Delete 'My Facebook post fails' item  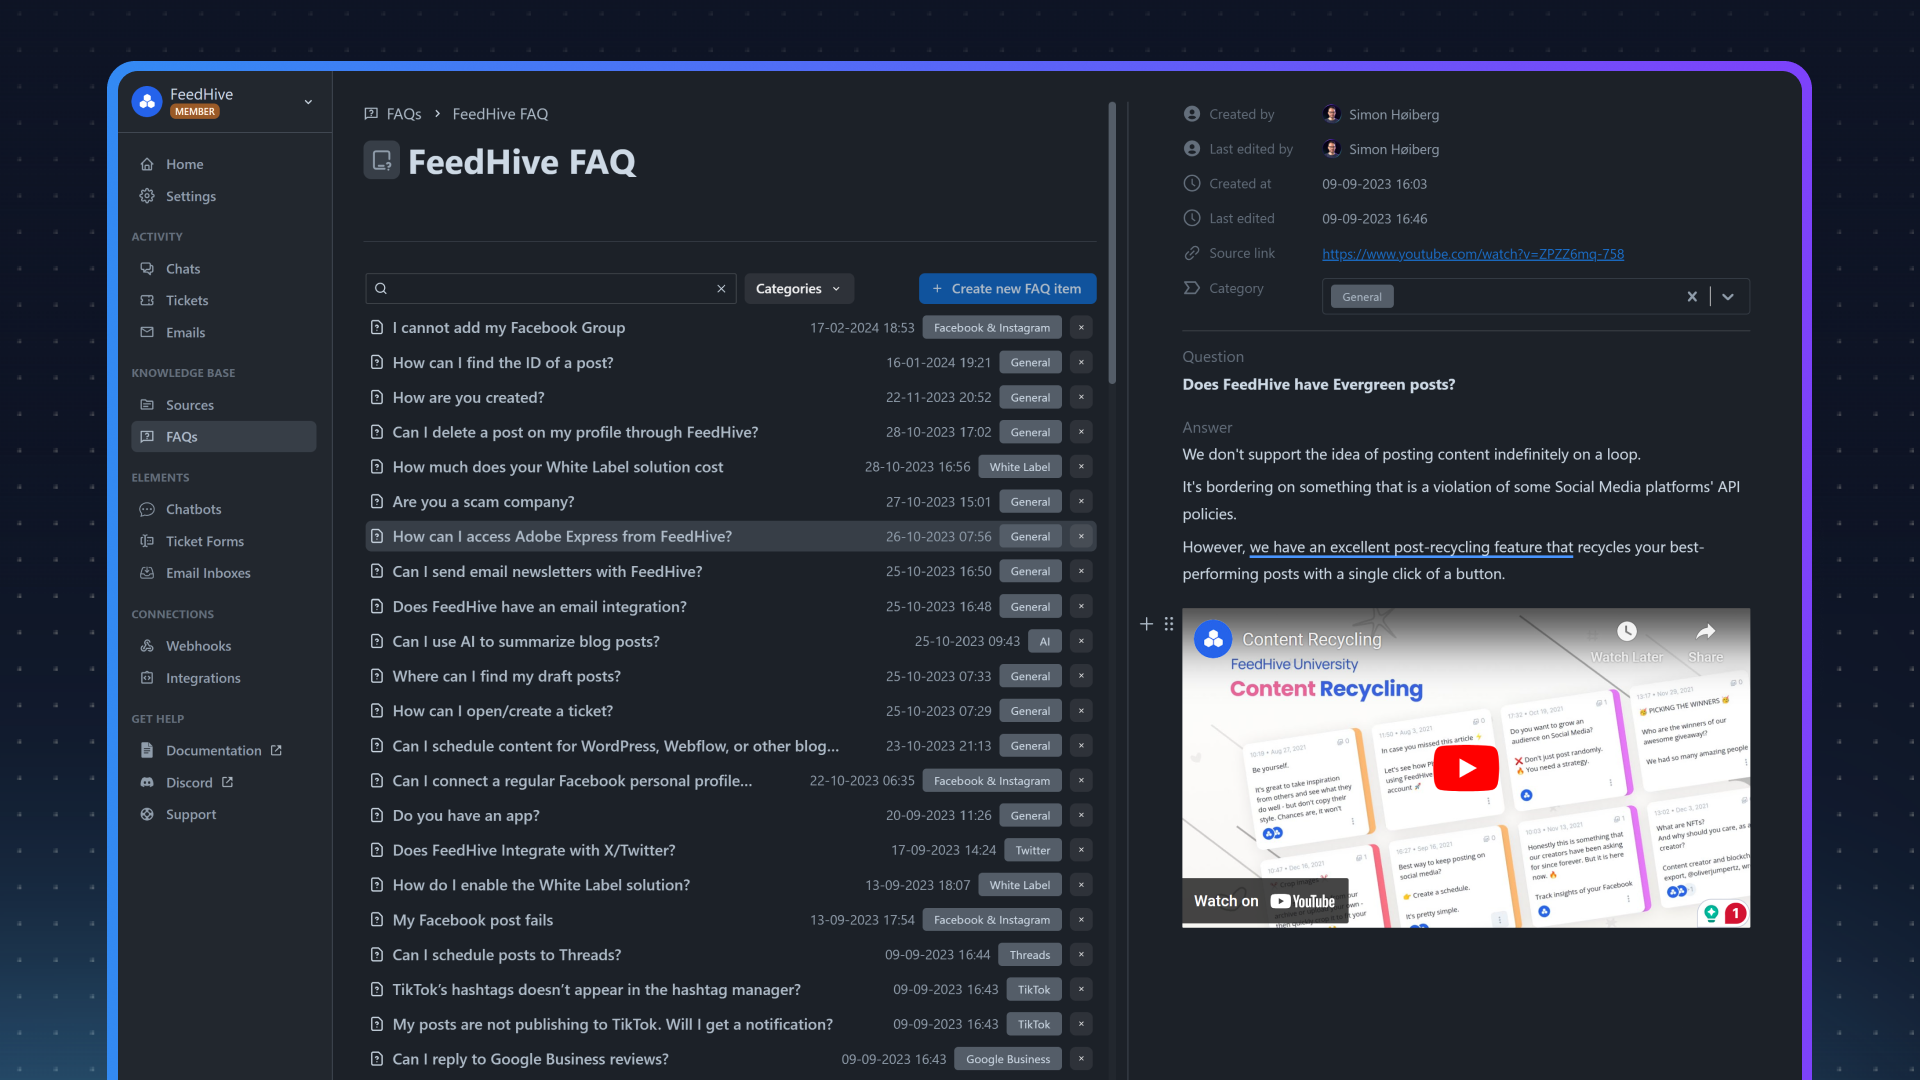pyautogui.click(x=1081, y=920)
